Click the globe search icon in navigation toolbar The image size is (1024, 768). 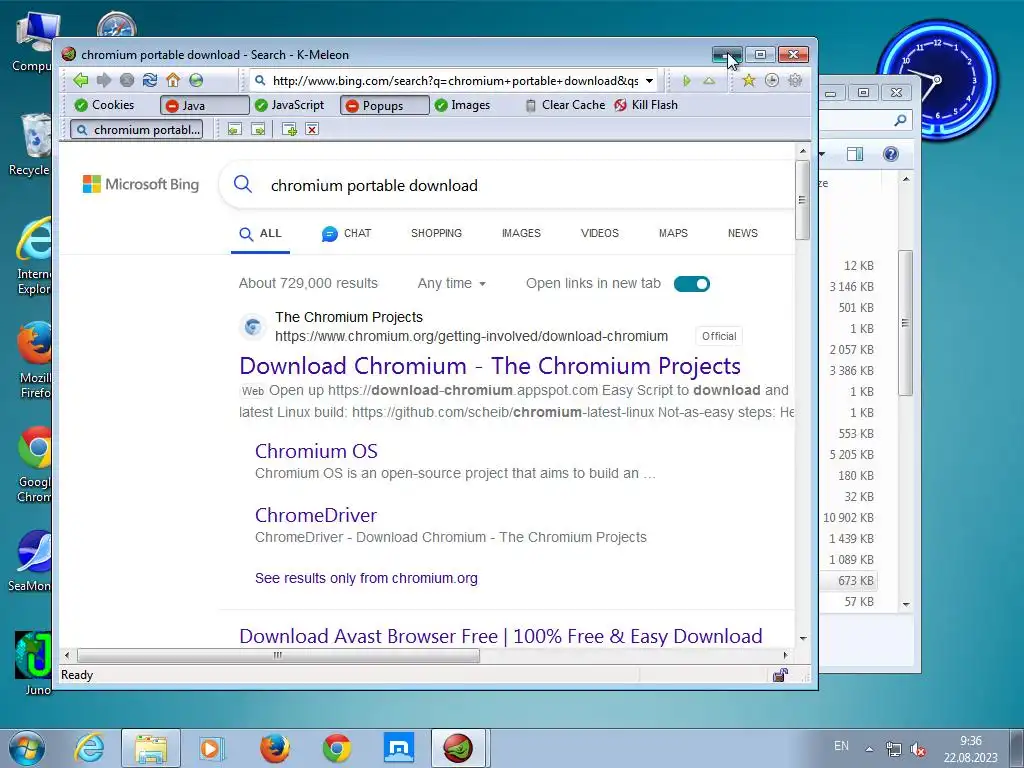coord(196,80)
